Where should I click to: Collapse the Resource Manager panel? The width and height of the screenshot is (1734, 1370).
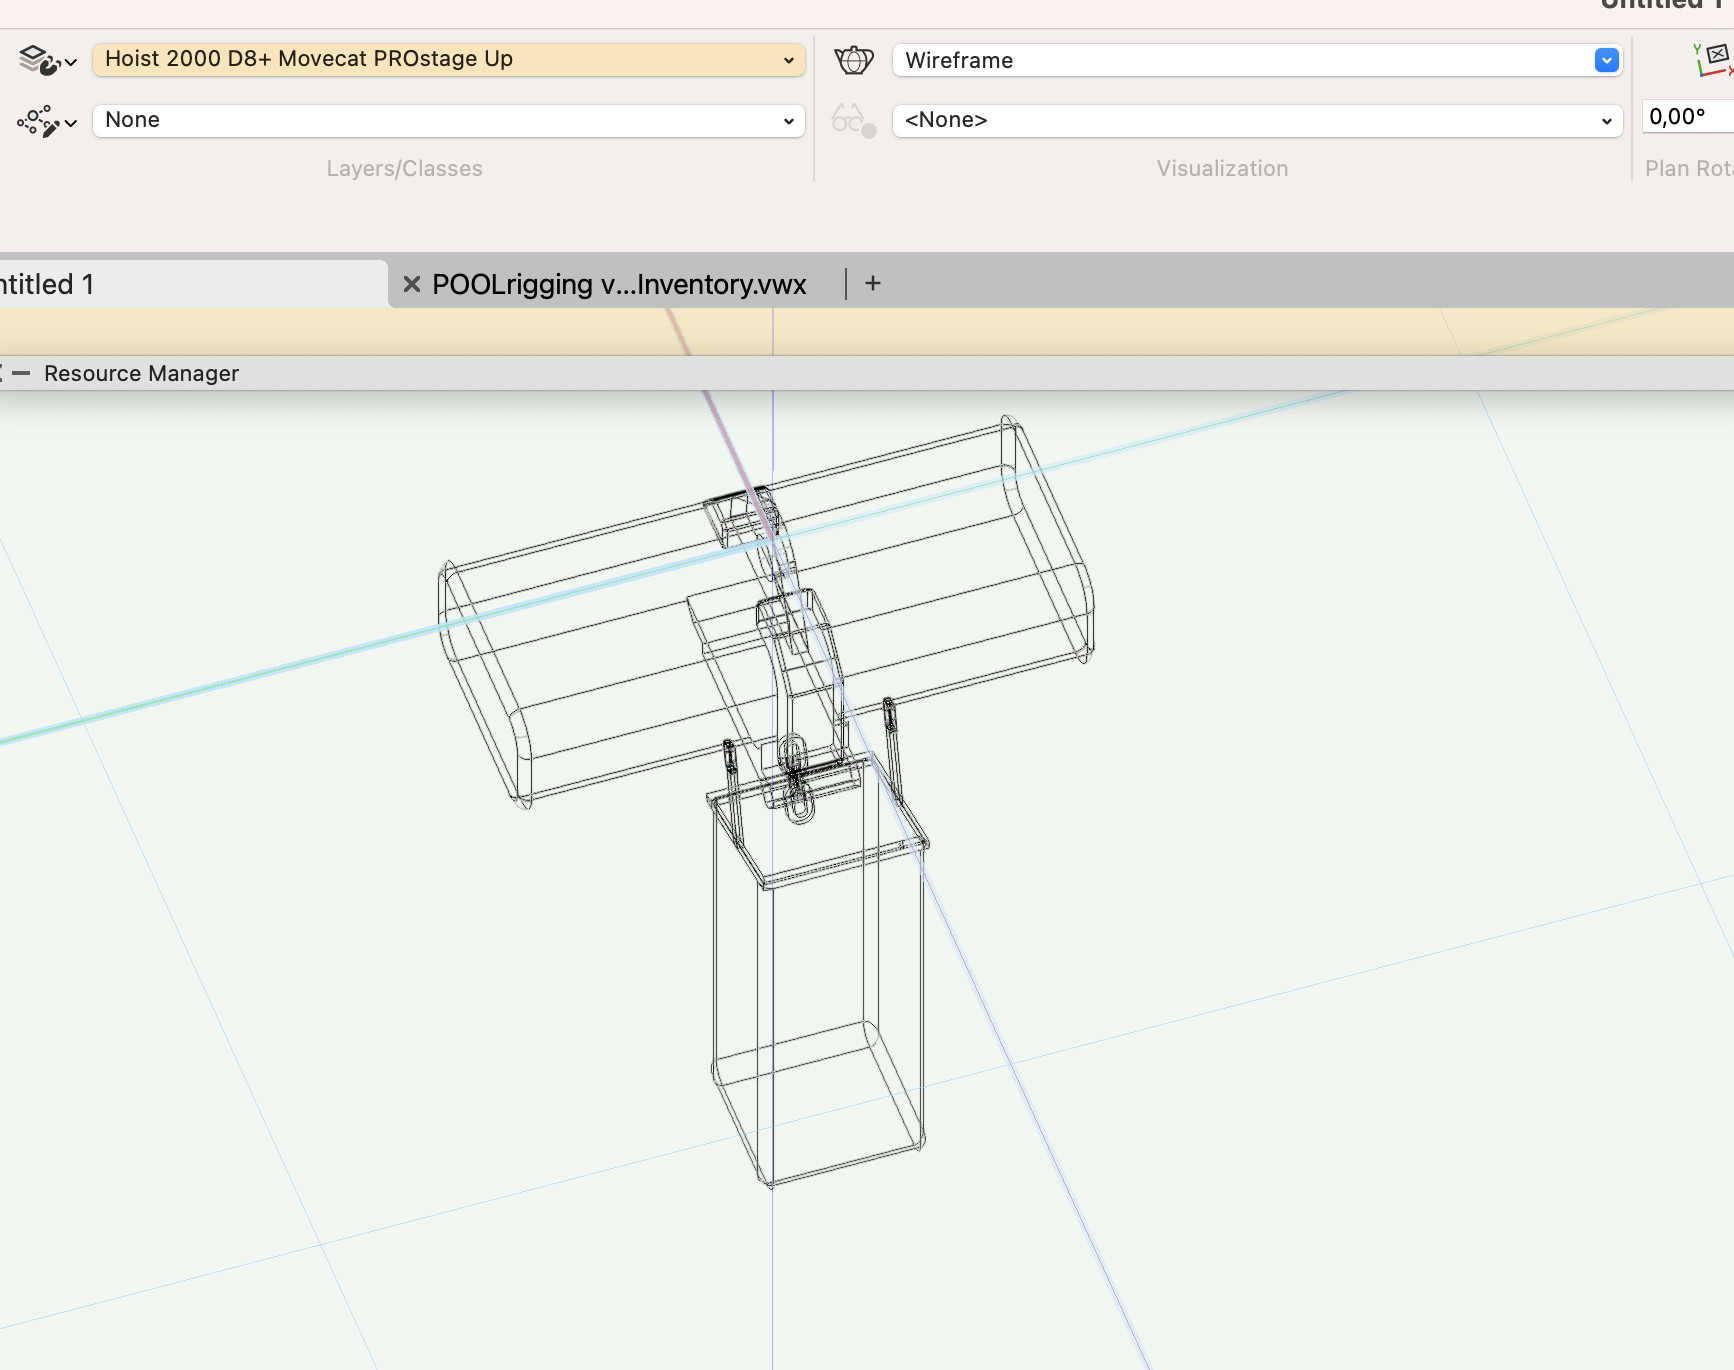[24, 373]
